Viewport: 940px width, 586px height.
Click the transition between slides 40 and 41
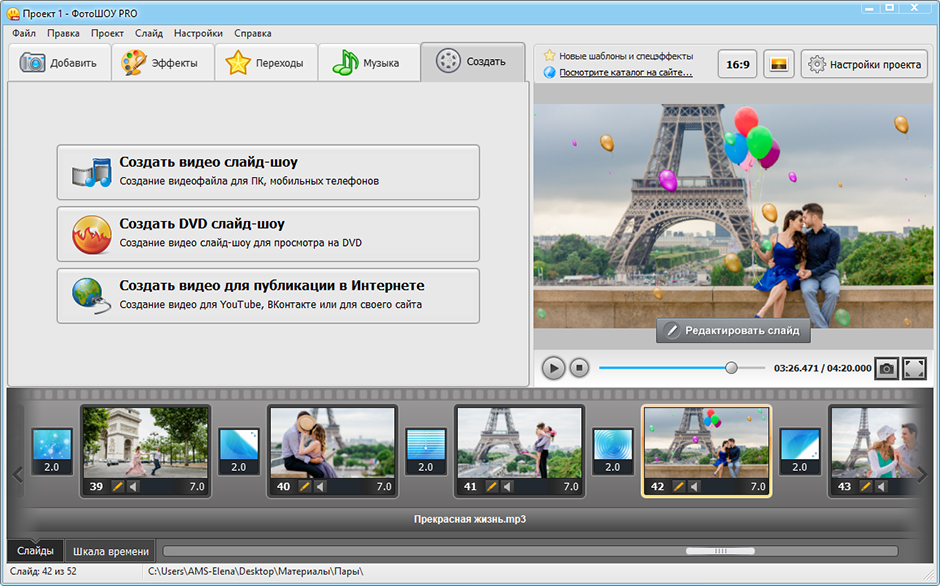[x=426, y=451]
